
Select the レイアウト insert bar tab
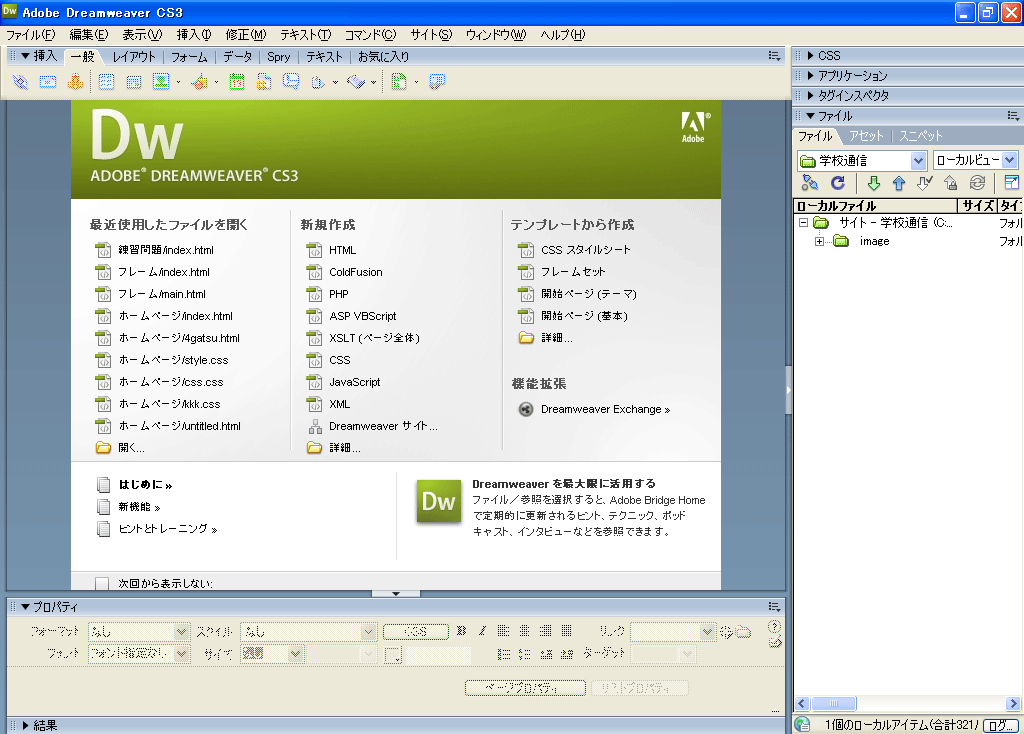tap(134, 57)
